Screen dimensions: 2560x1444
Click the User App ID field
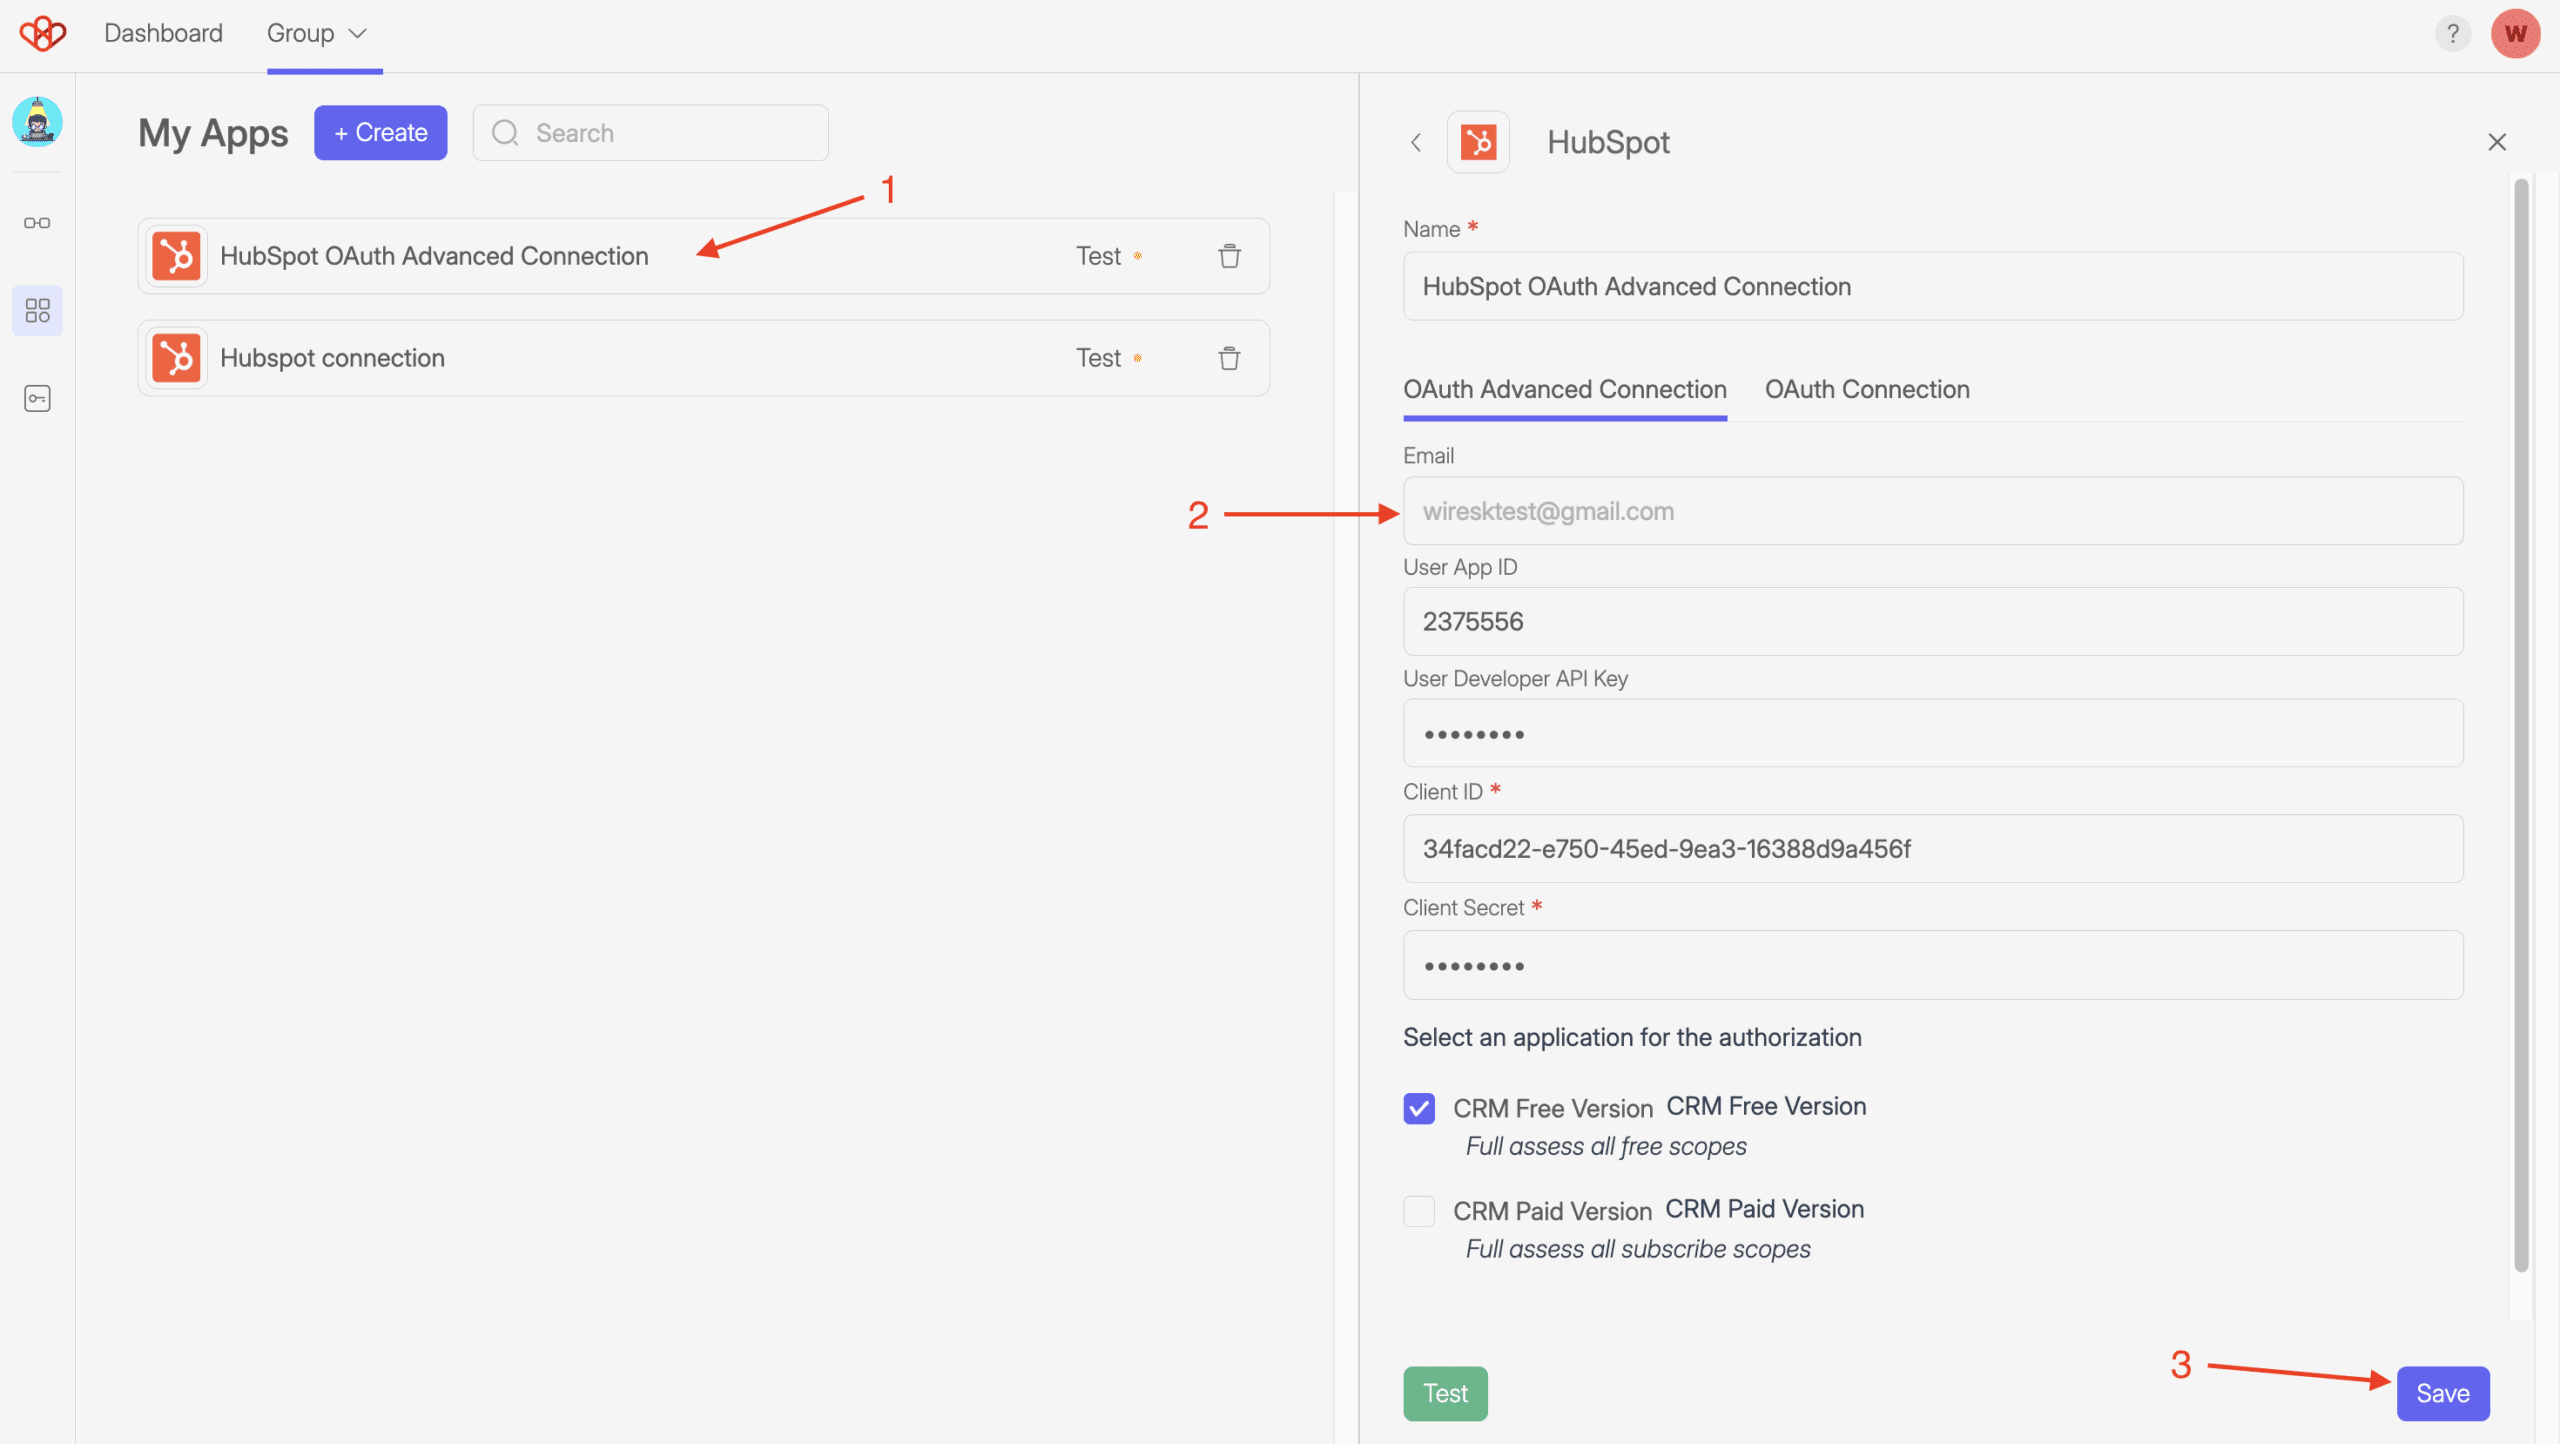[x=1932, y=621]
